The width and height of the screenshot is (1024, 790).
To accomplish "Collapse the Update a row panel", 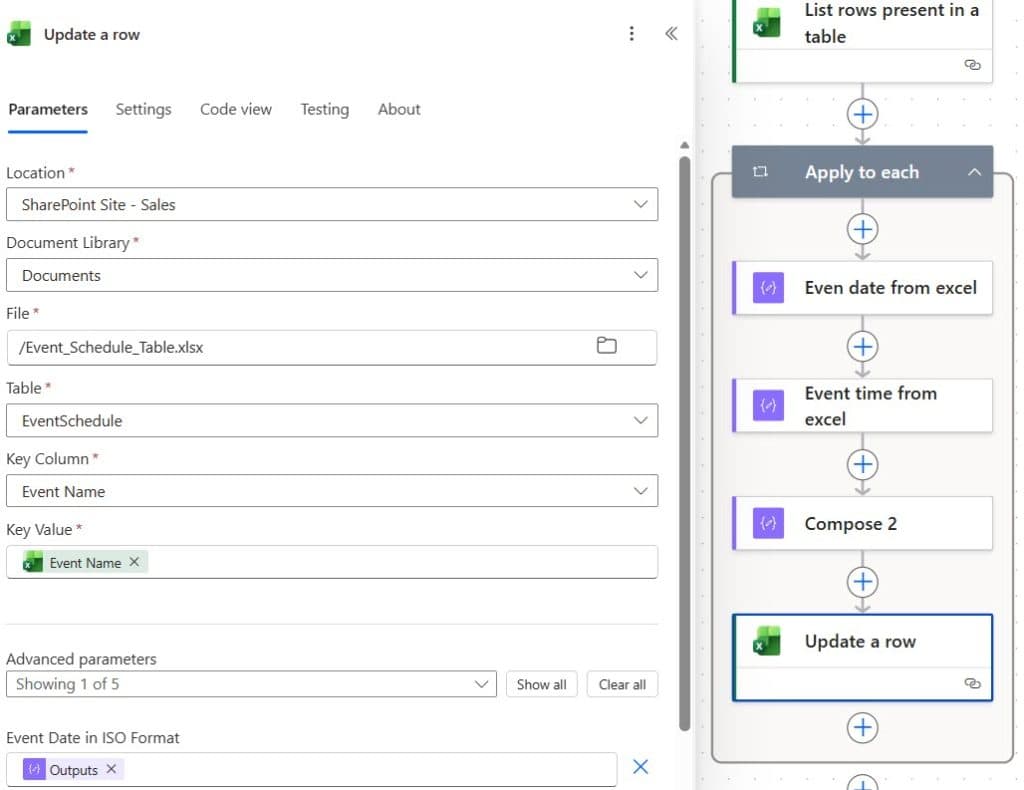I will point(671,33).
